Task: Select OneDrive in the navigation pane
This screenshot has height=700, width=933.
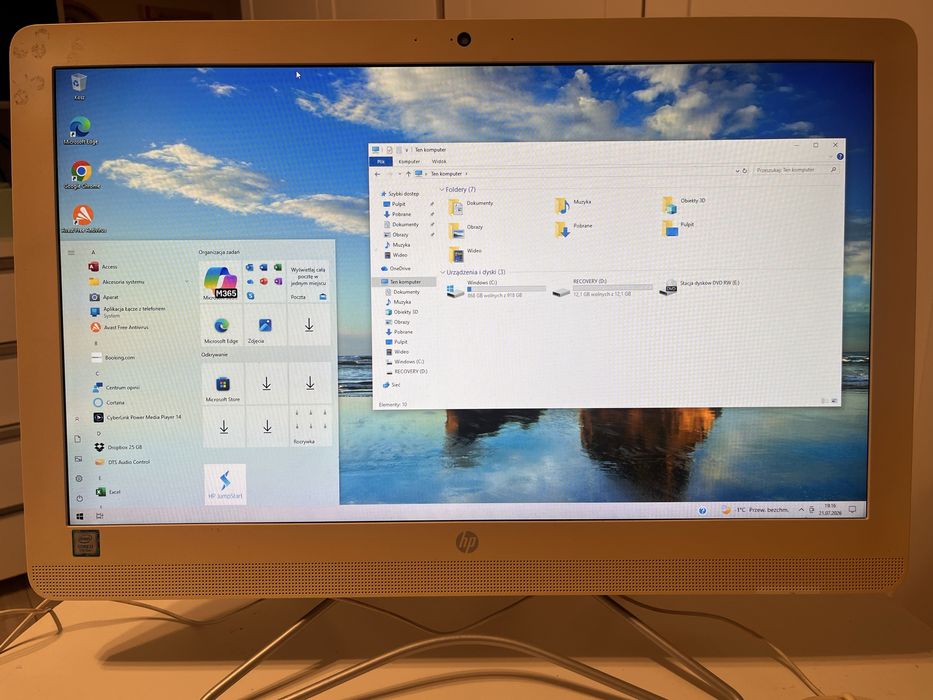Action: (396, 268)
